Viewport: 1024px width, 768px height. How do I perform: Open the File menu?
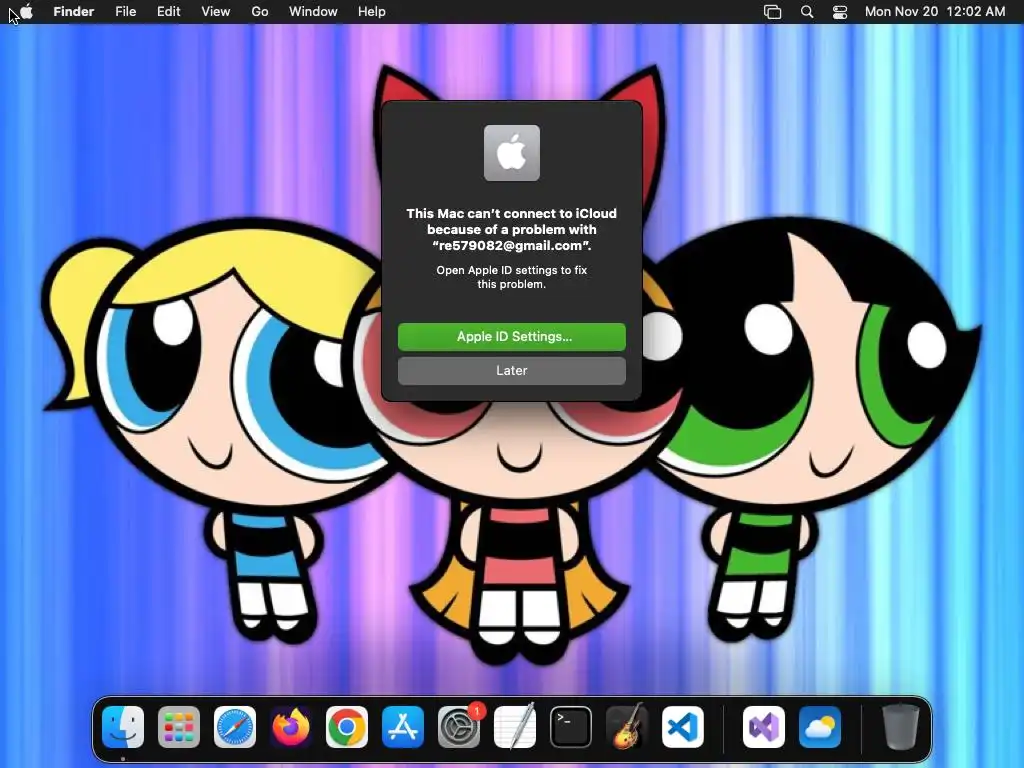[125, 12]
